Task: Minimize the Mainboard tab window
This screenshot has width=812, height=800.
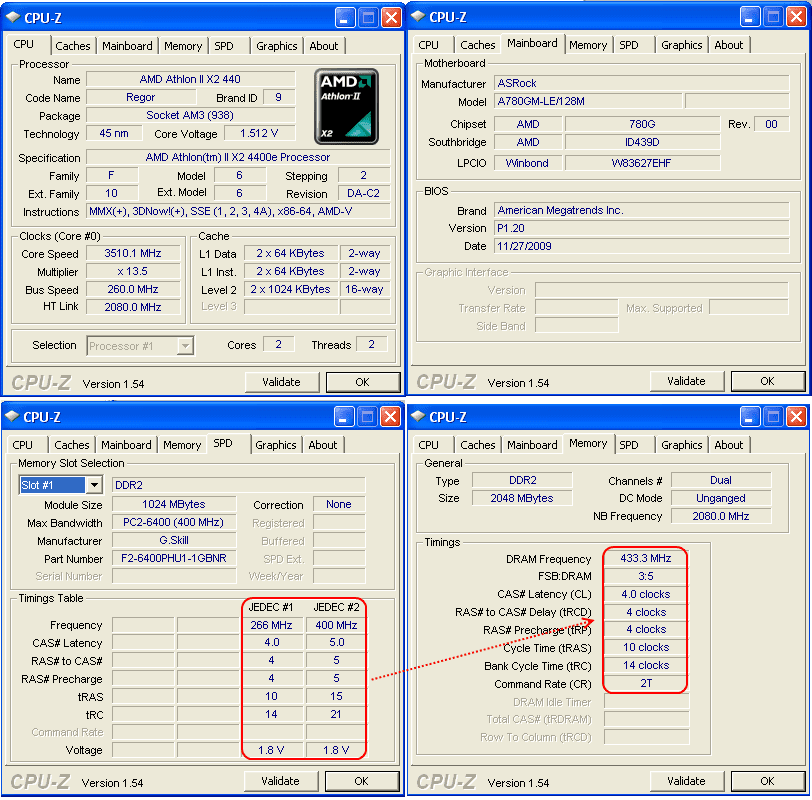Action: click(750, 17)
